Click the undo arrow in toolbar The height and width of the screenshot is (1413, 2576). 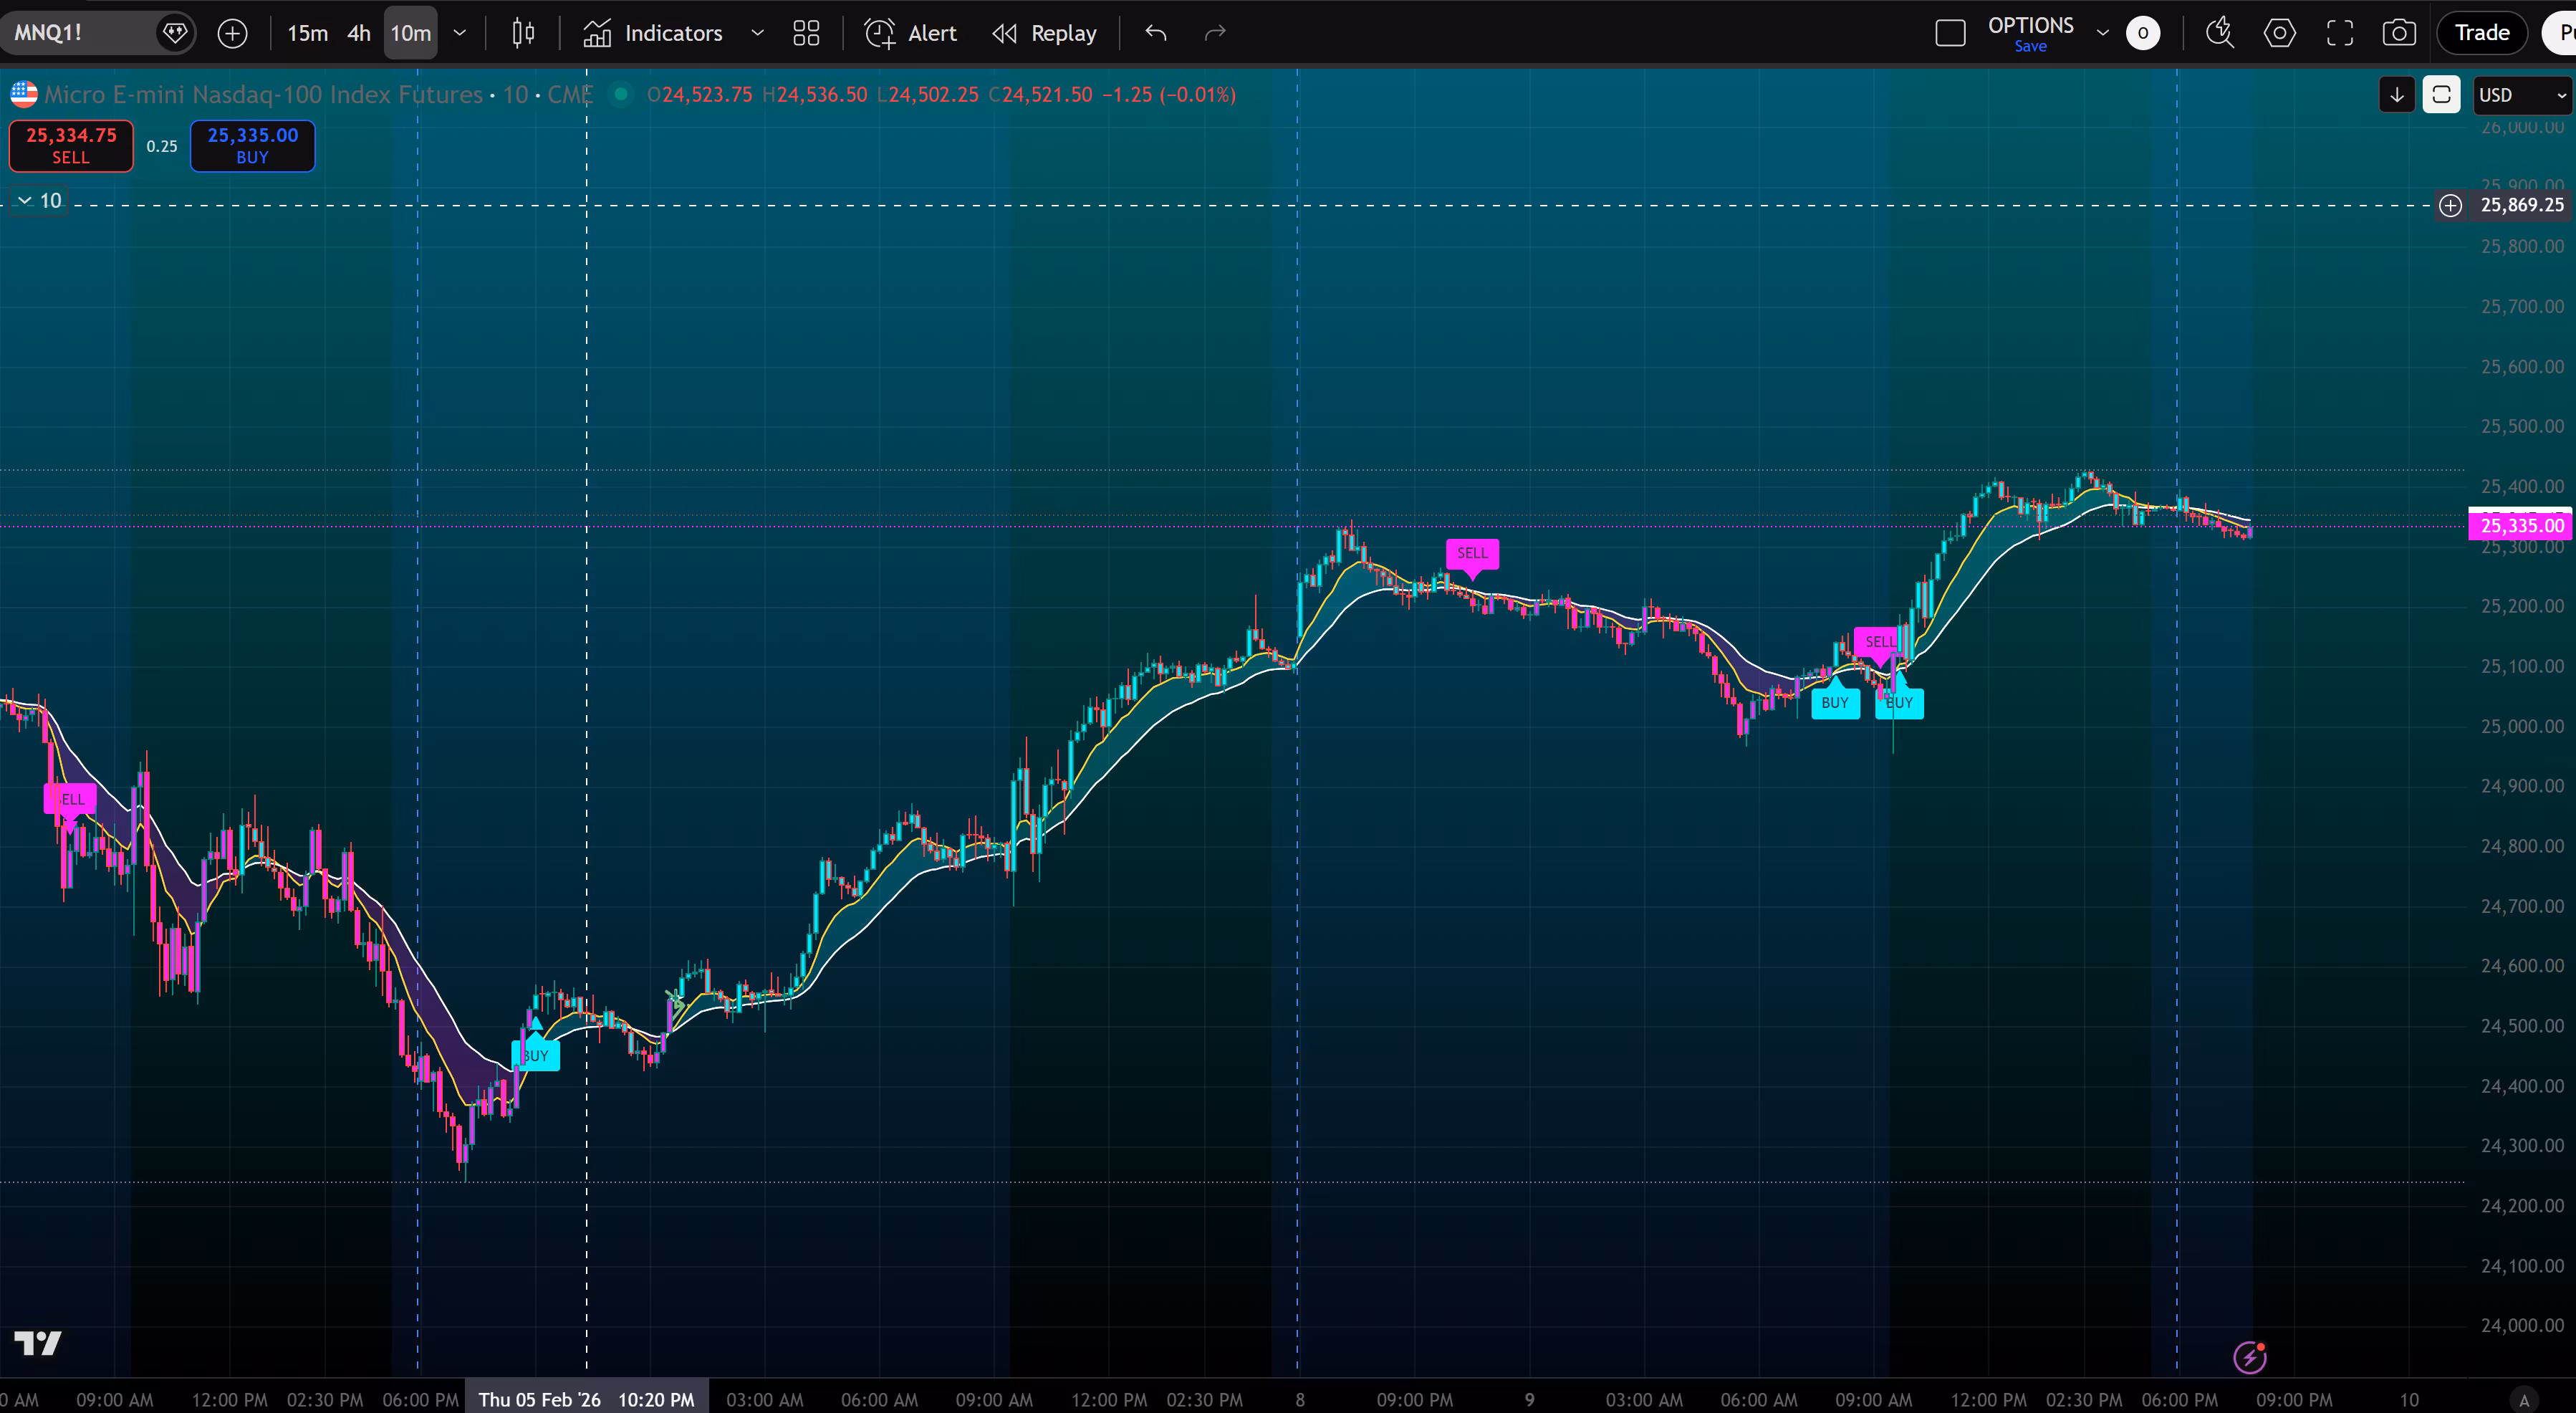point(1156,33)
